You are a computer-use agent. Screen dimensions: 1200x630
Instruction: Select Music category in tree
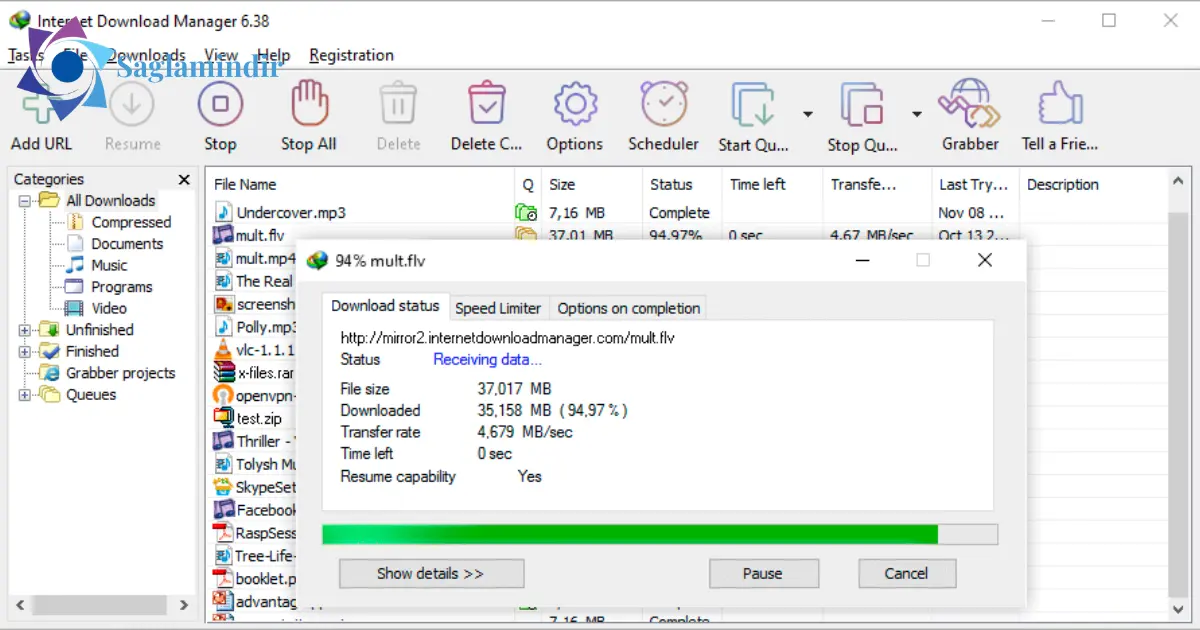109,265
